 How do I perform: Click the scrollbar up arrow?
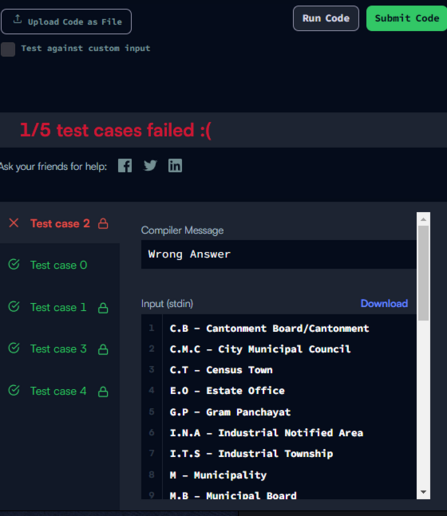click(x=423, y=219)
